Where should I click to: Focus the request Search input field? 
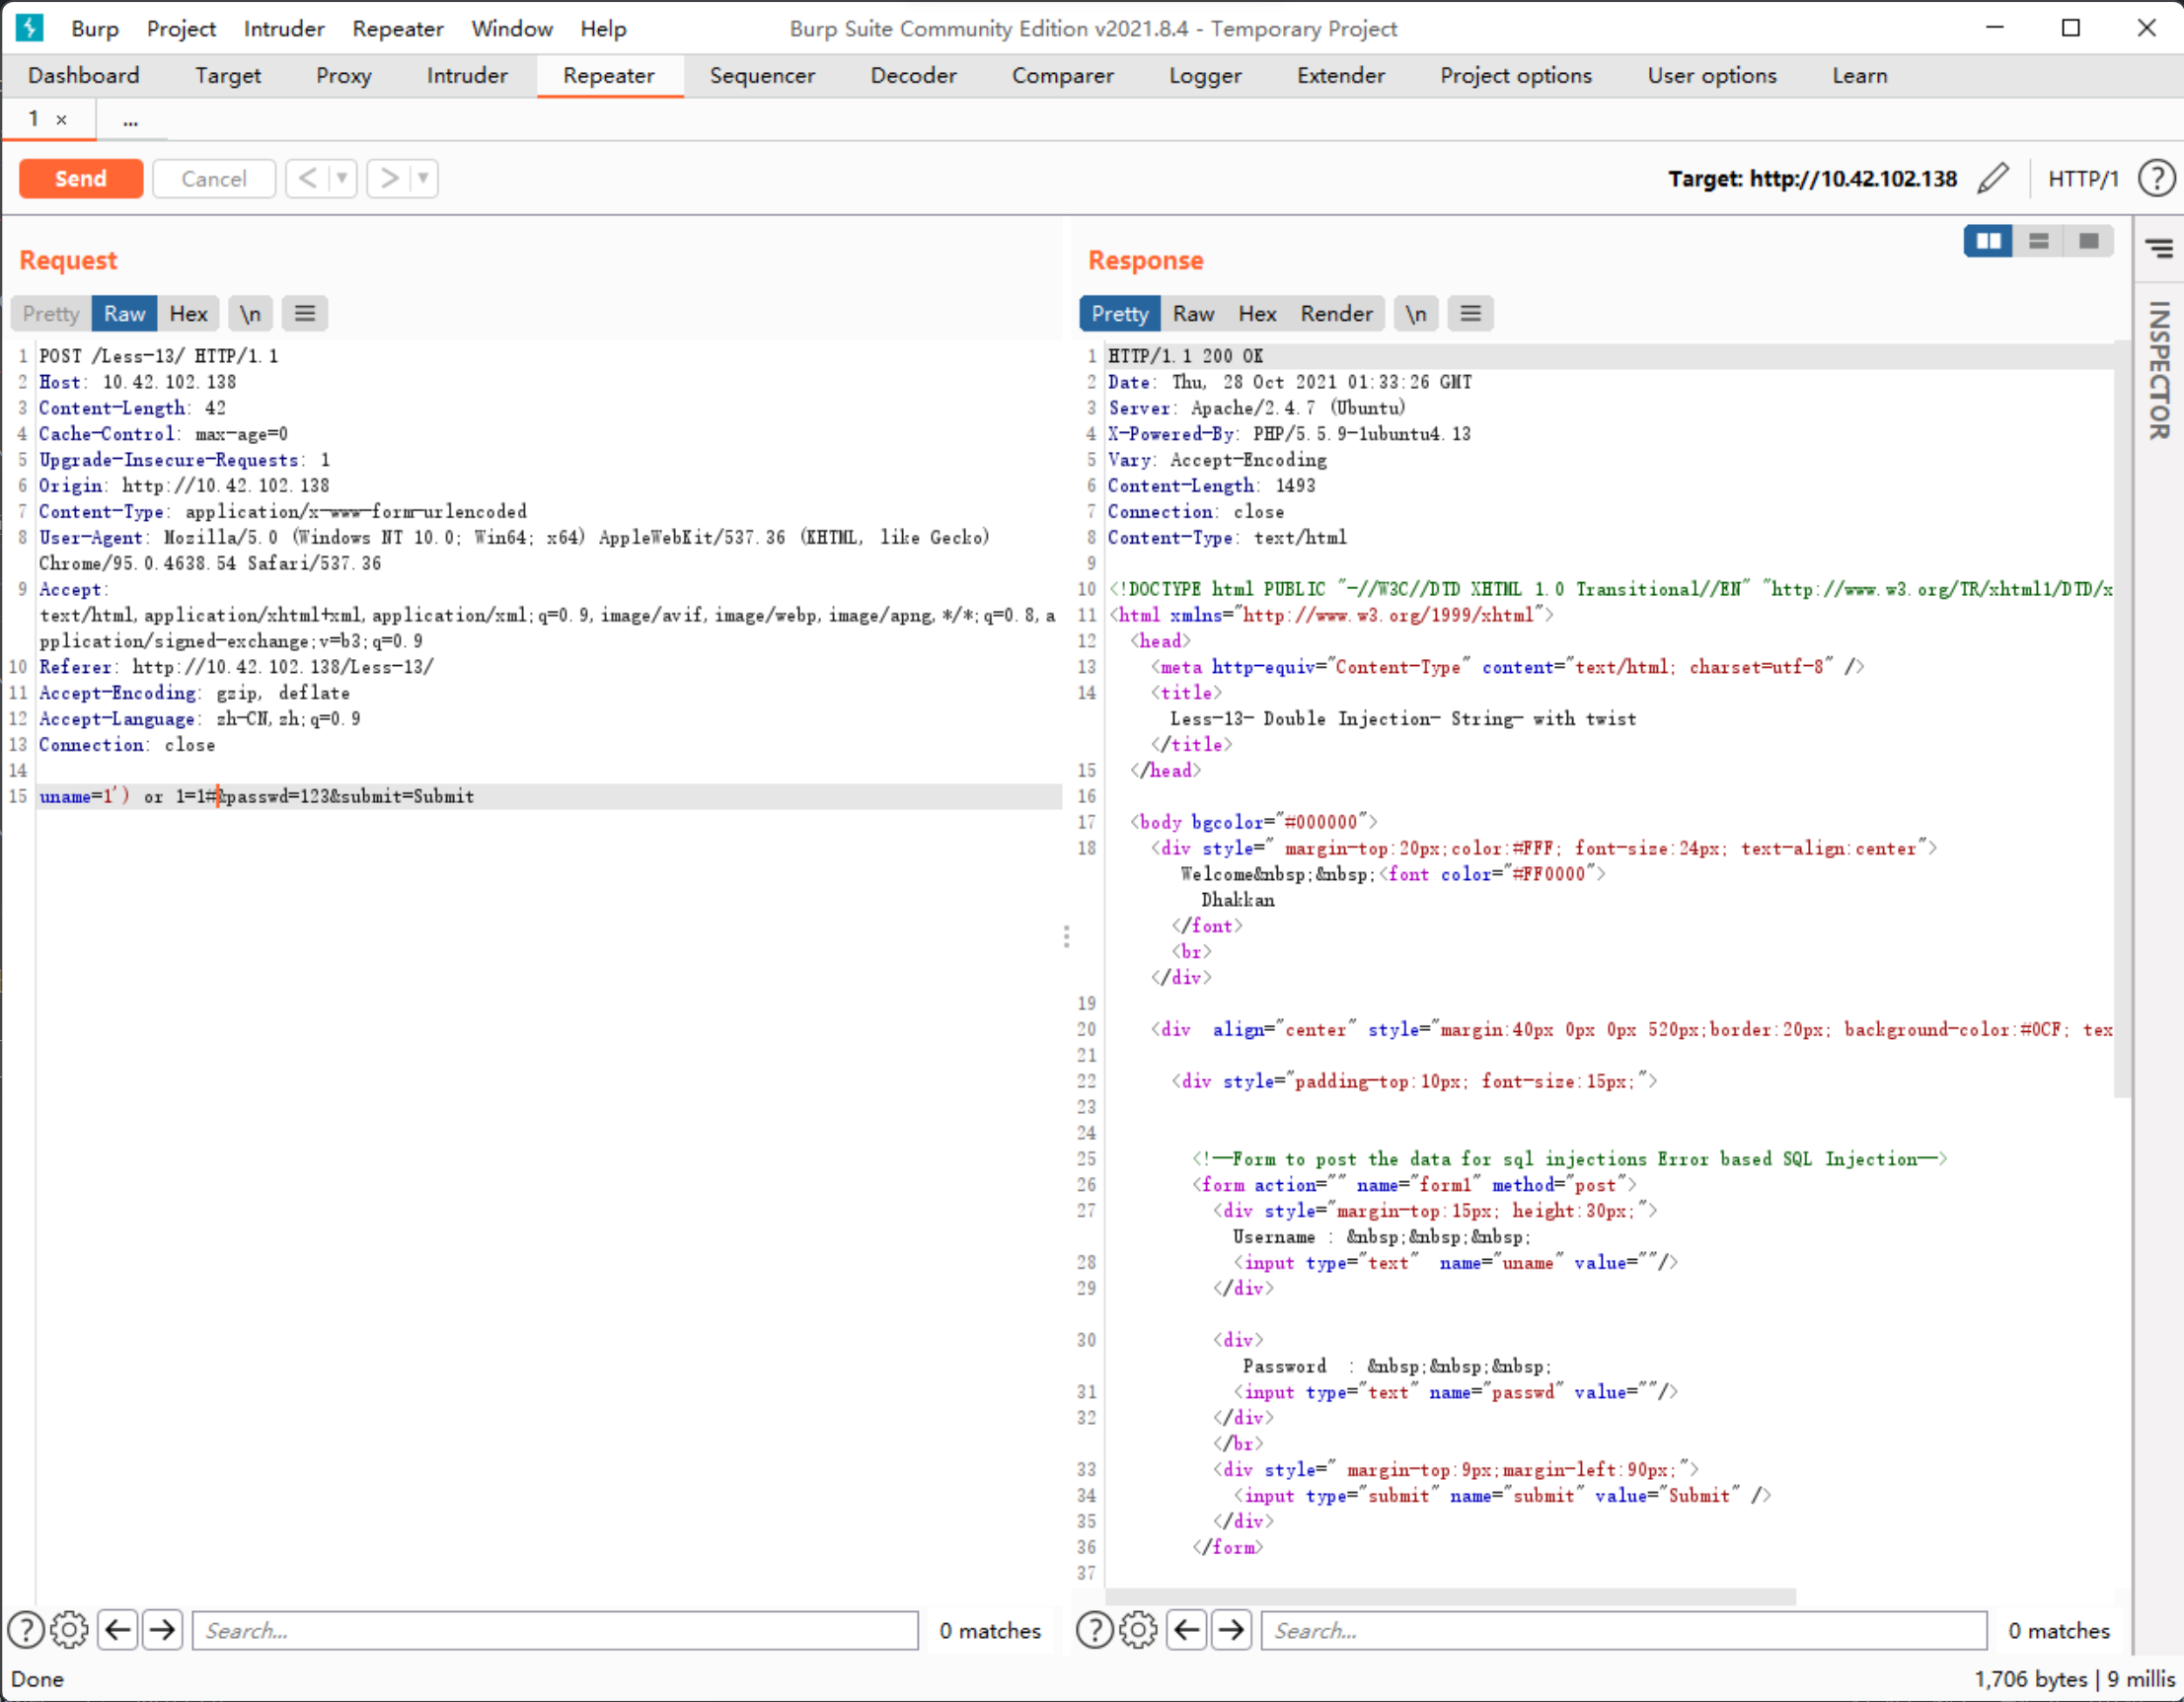tap(555, 1630)
